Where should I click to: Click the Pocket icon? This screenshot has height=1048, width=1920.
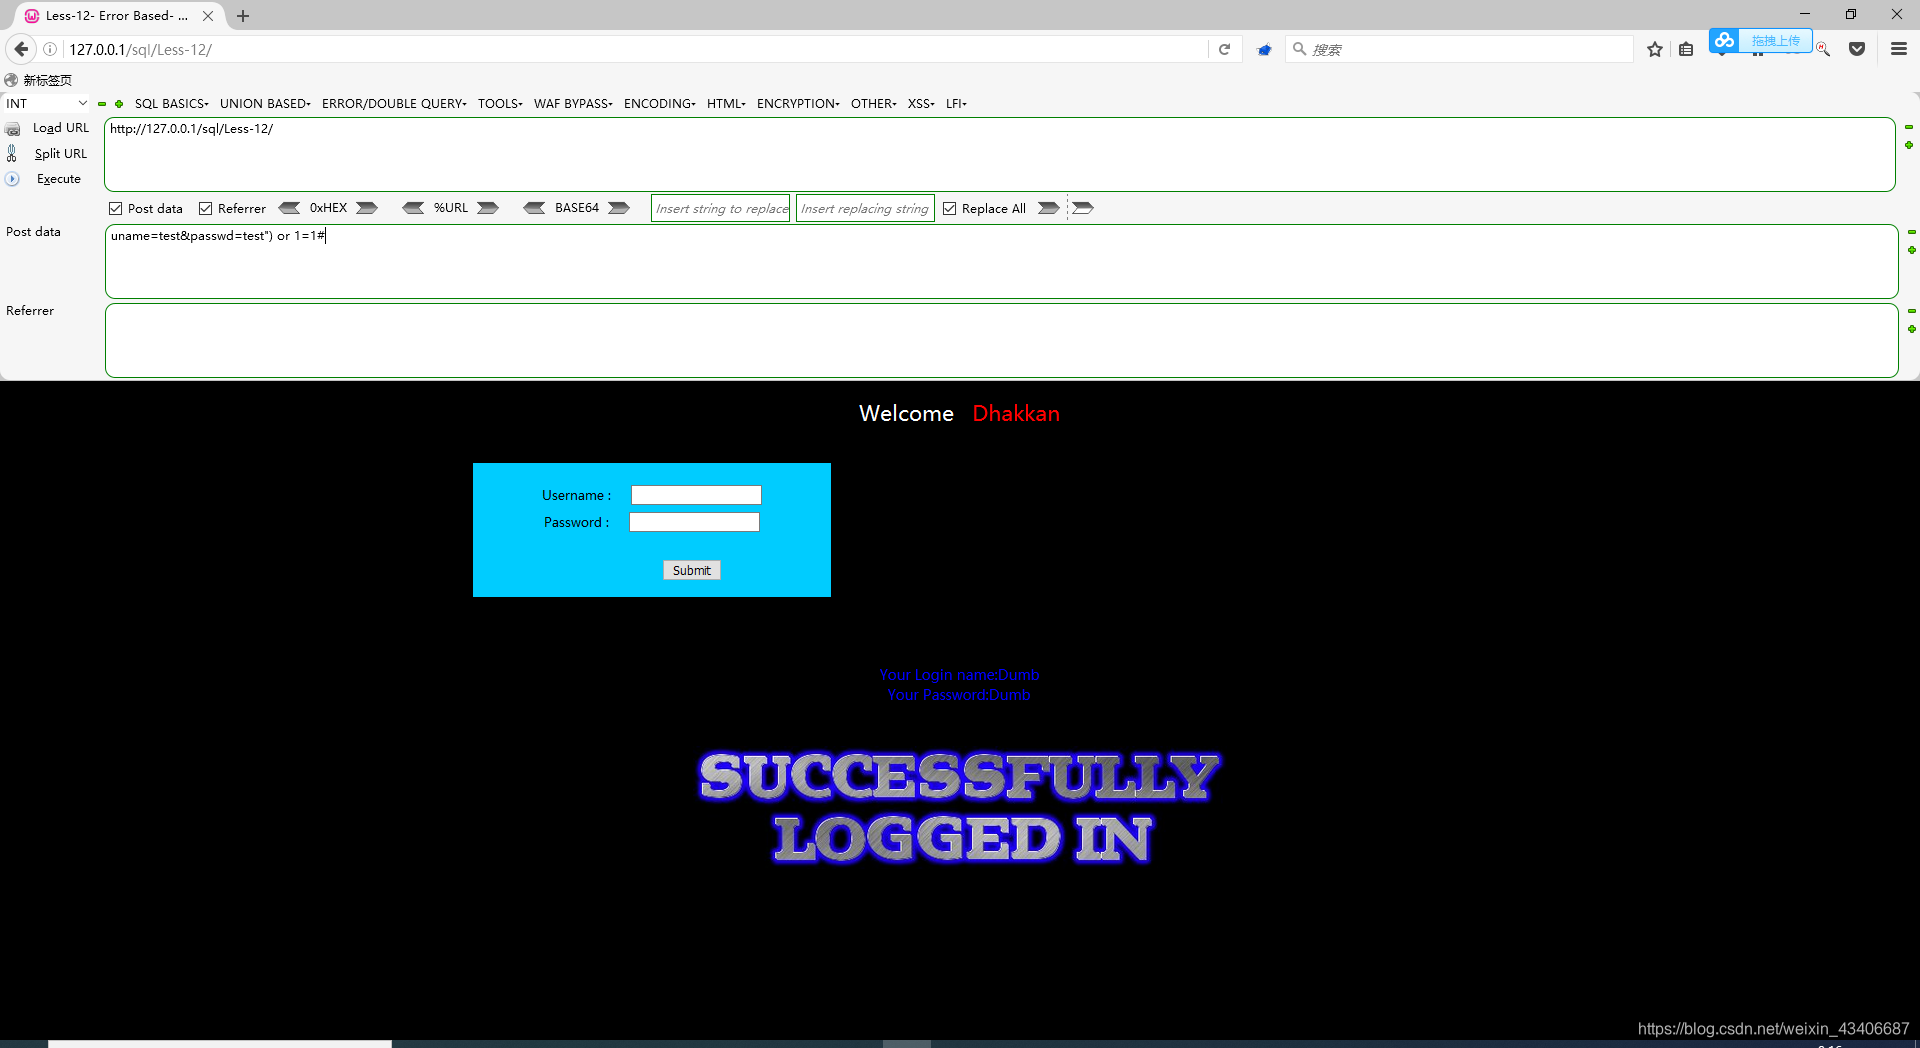[1857, 49]
